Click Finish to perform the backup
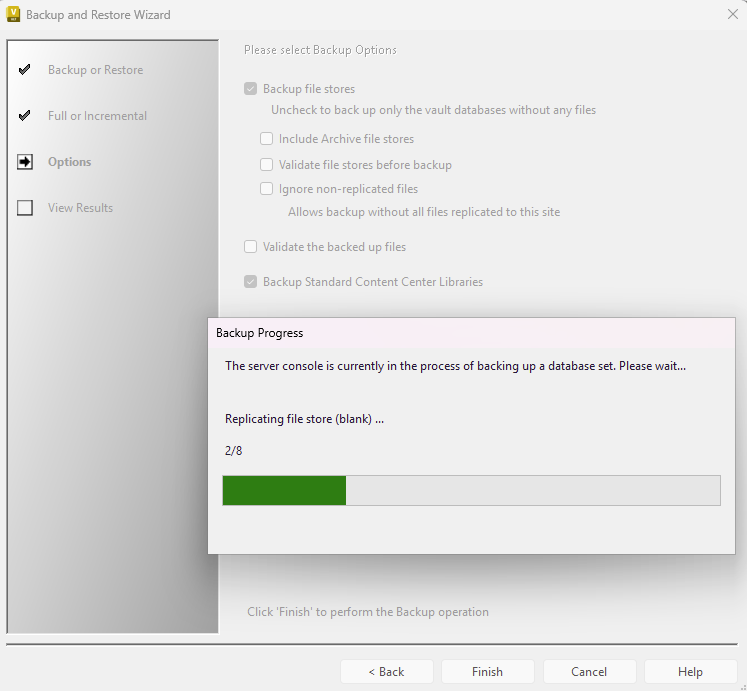The width and height of the screenshot is (747, 691). 487,671
